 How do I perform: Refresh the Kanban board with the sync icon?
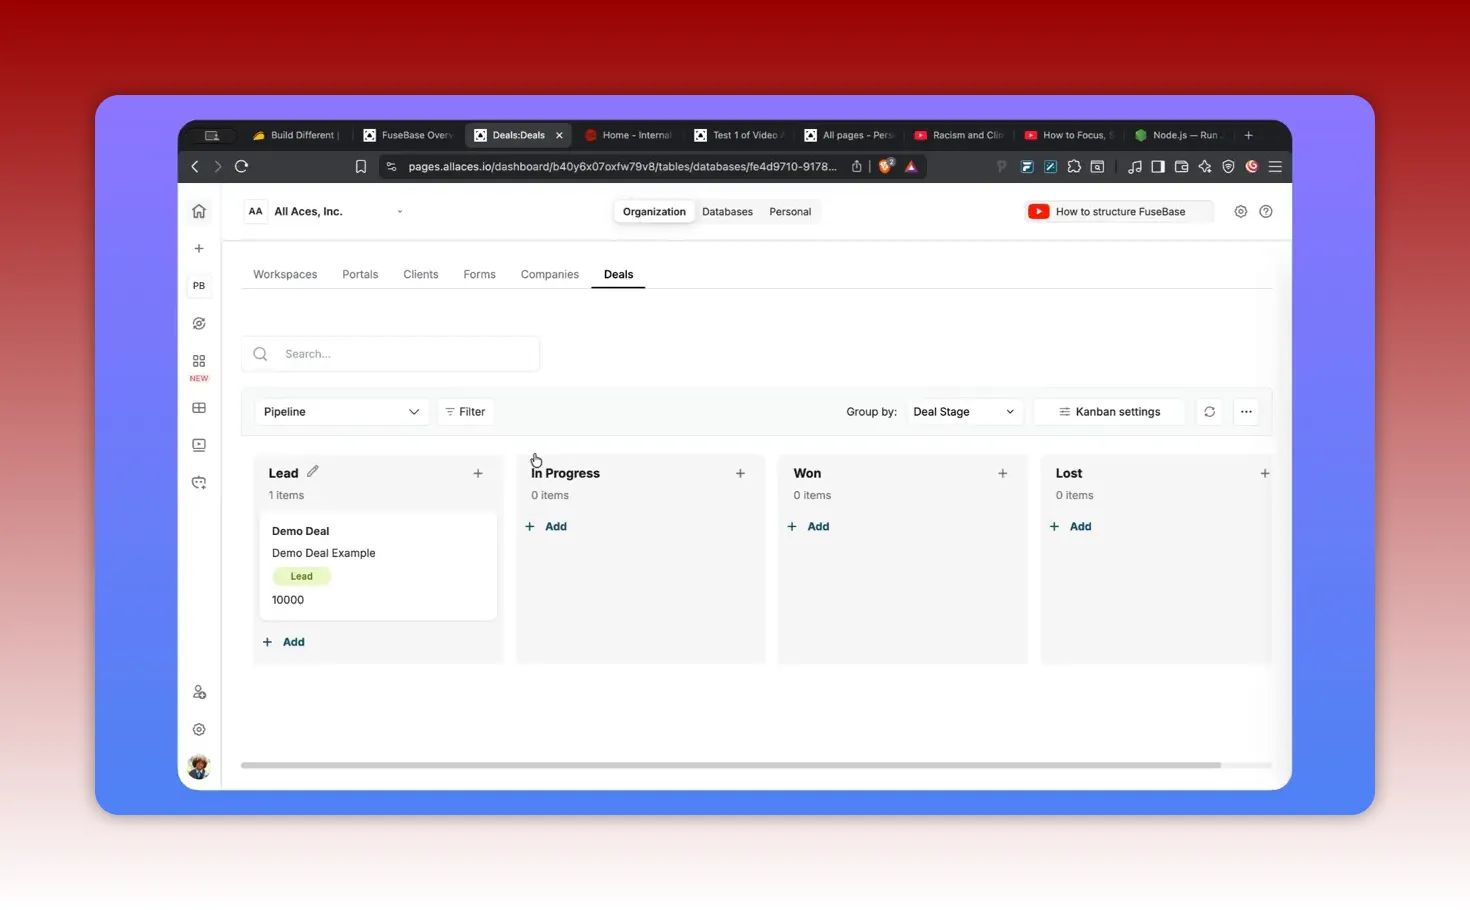click(1209, 411)
